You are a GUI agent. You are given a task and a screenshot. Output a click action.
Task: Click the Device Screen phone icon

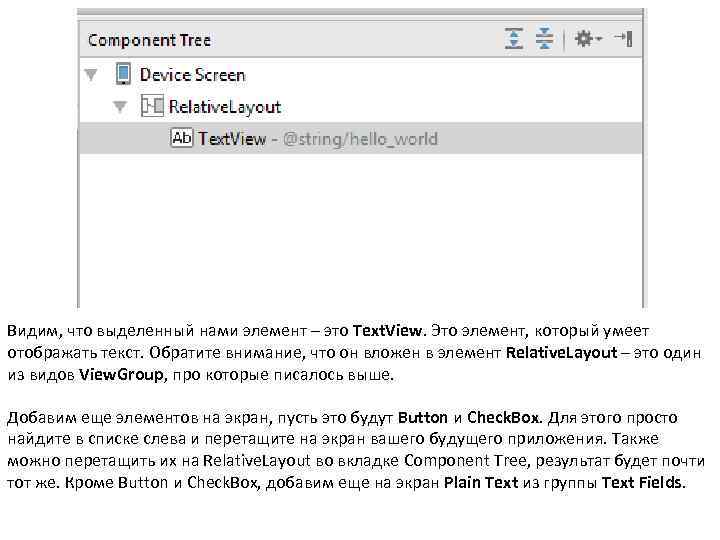point(123,74)
